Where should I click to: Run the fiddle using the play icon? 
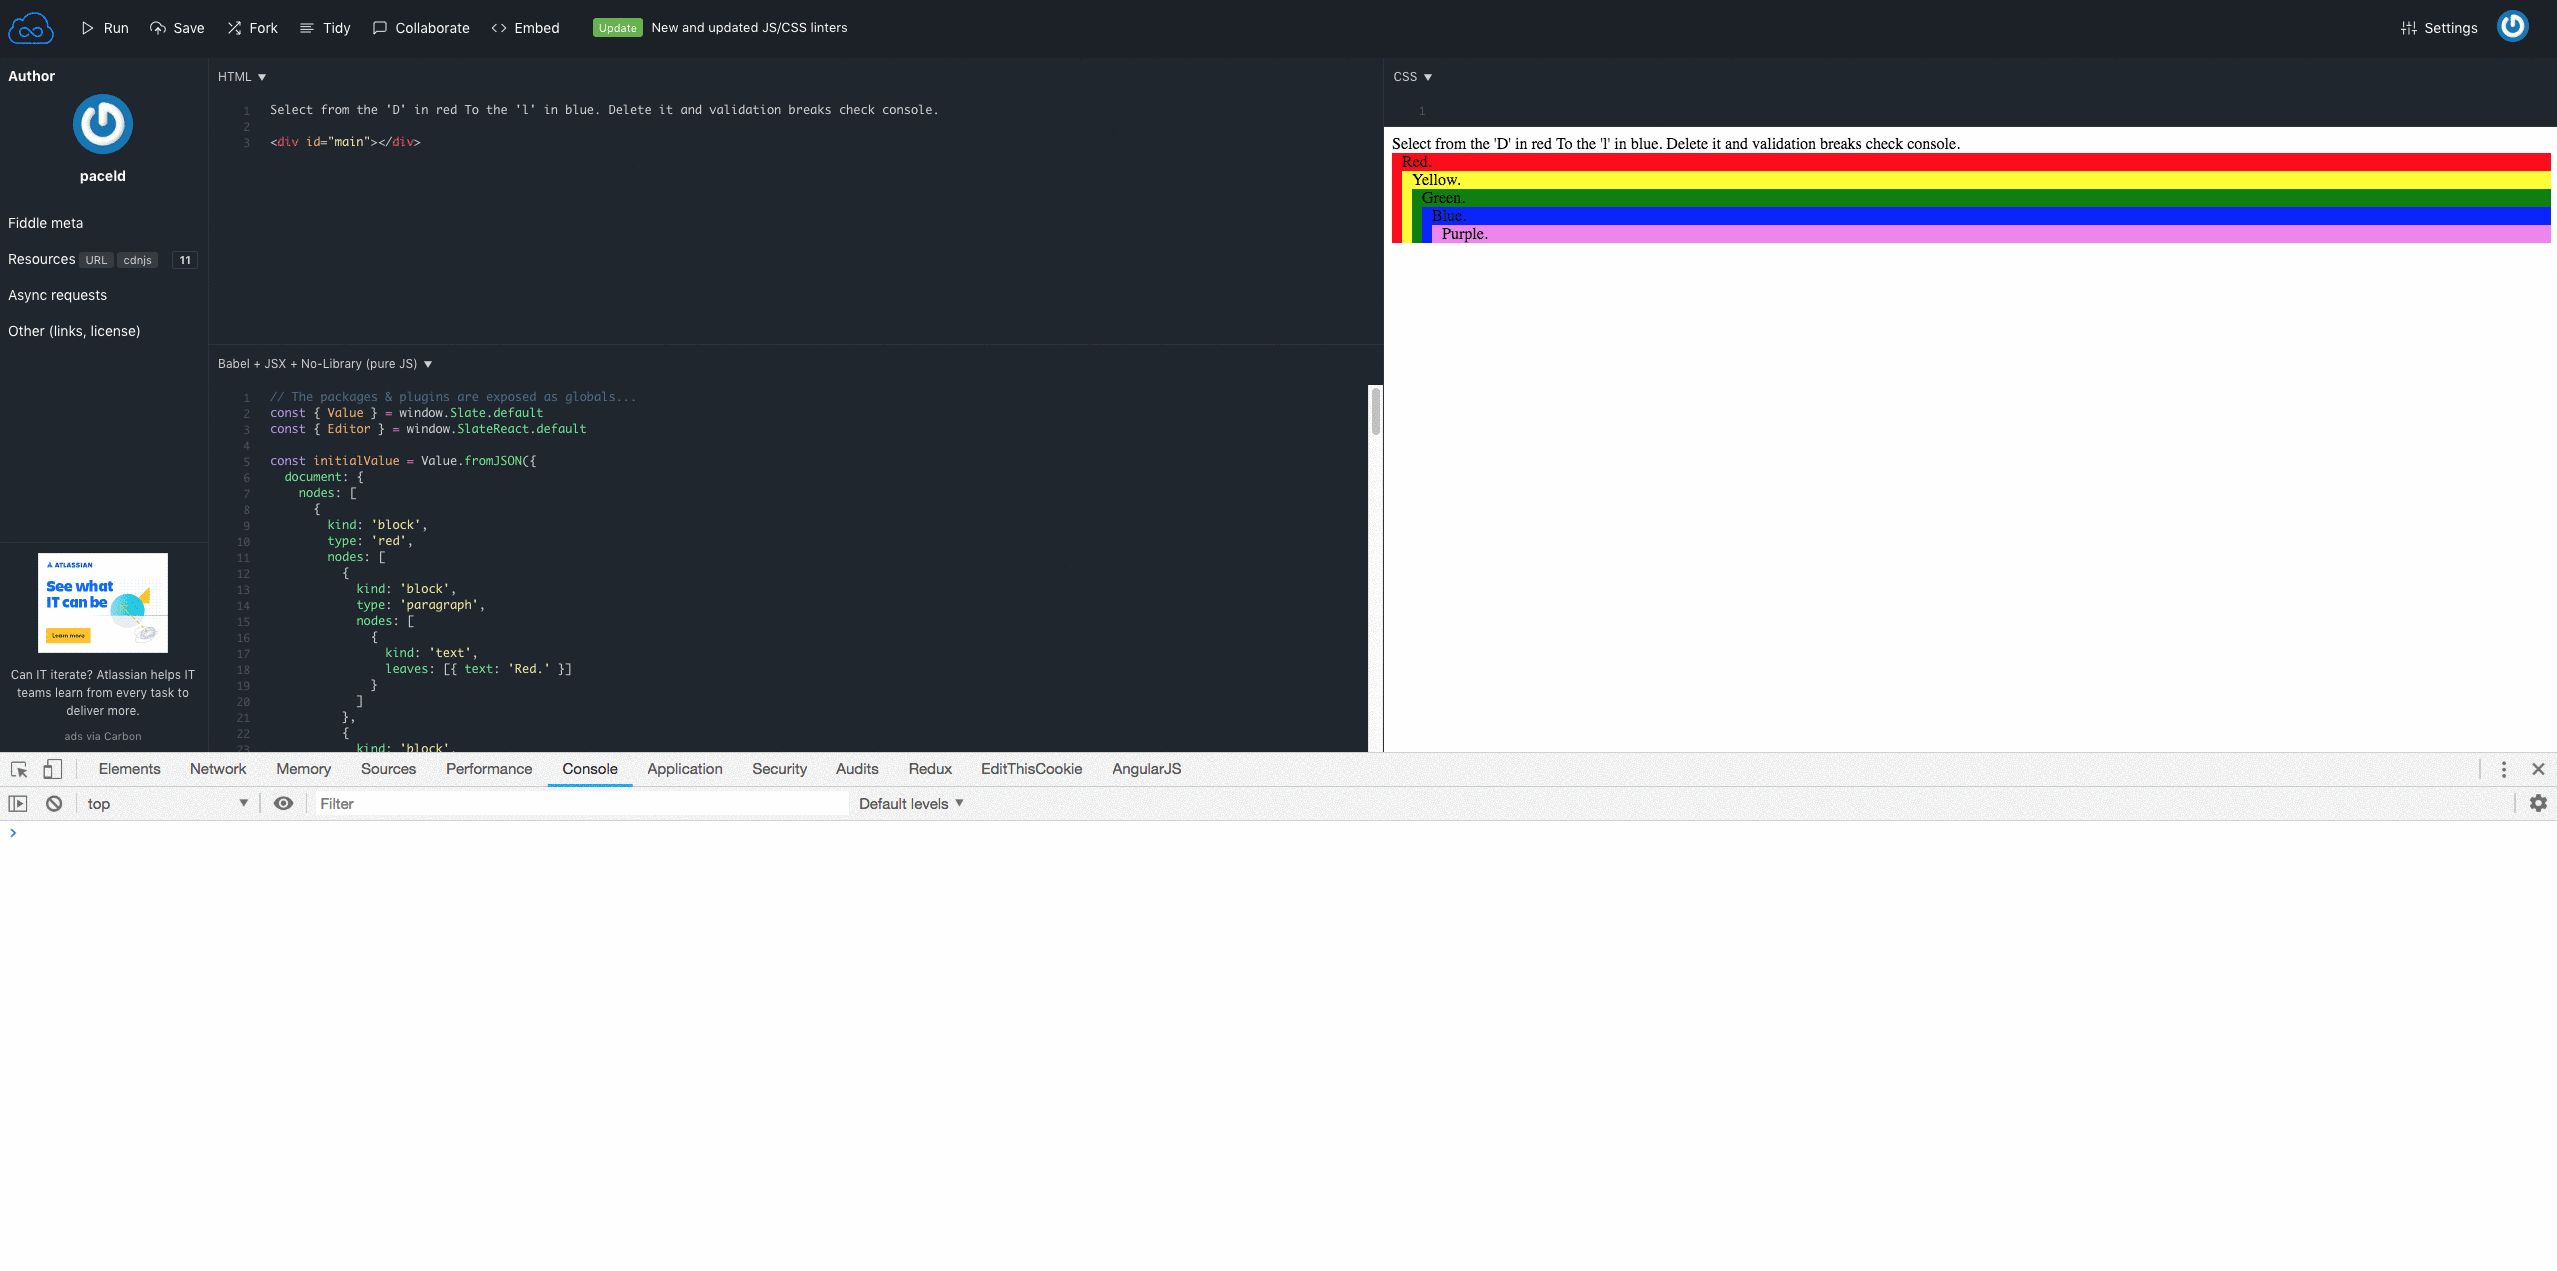point(104,28)
